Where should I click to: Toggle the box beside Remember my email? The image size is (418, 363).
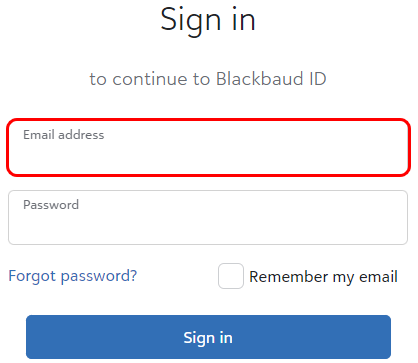[231, 276]
